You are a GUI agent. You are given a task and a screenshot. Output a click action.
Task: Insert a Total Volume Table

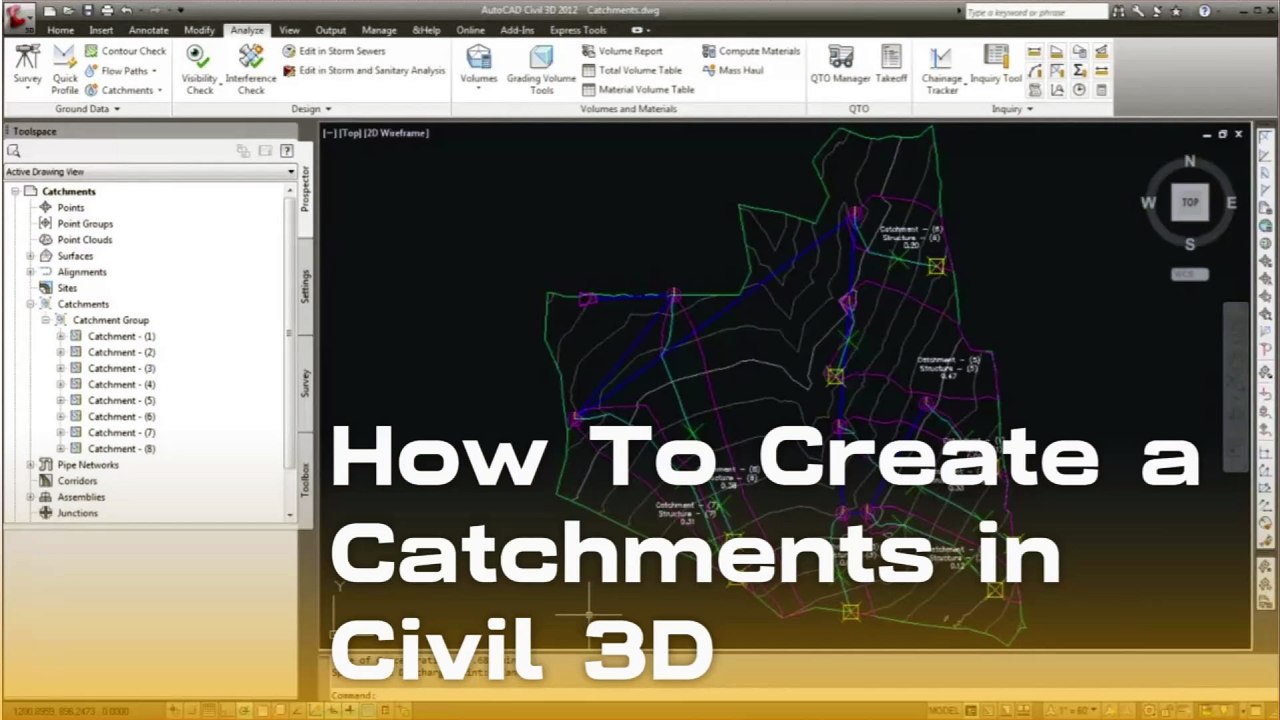pyautogui.click(x=632, y=71)
